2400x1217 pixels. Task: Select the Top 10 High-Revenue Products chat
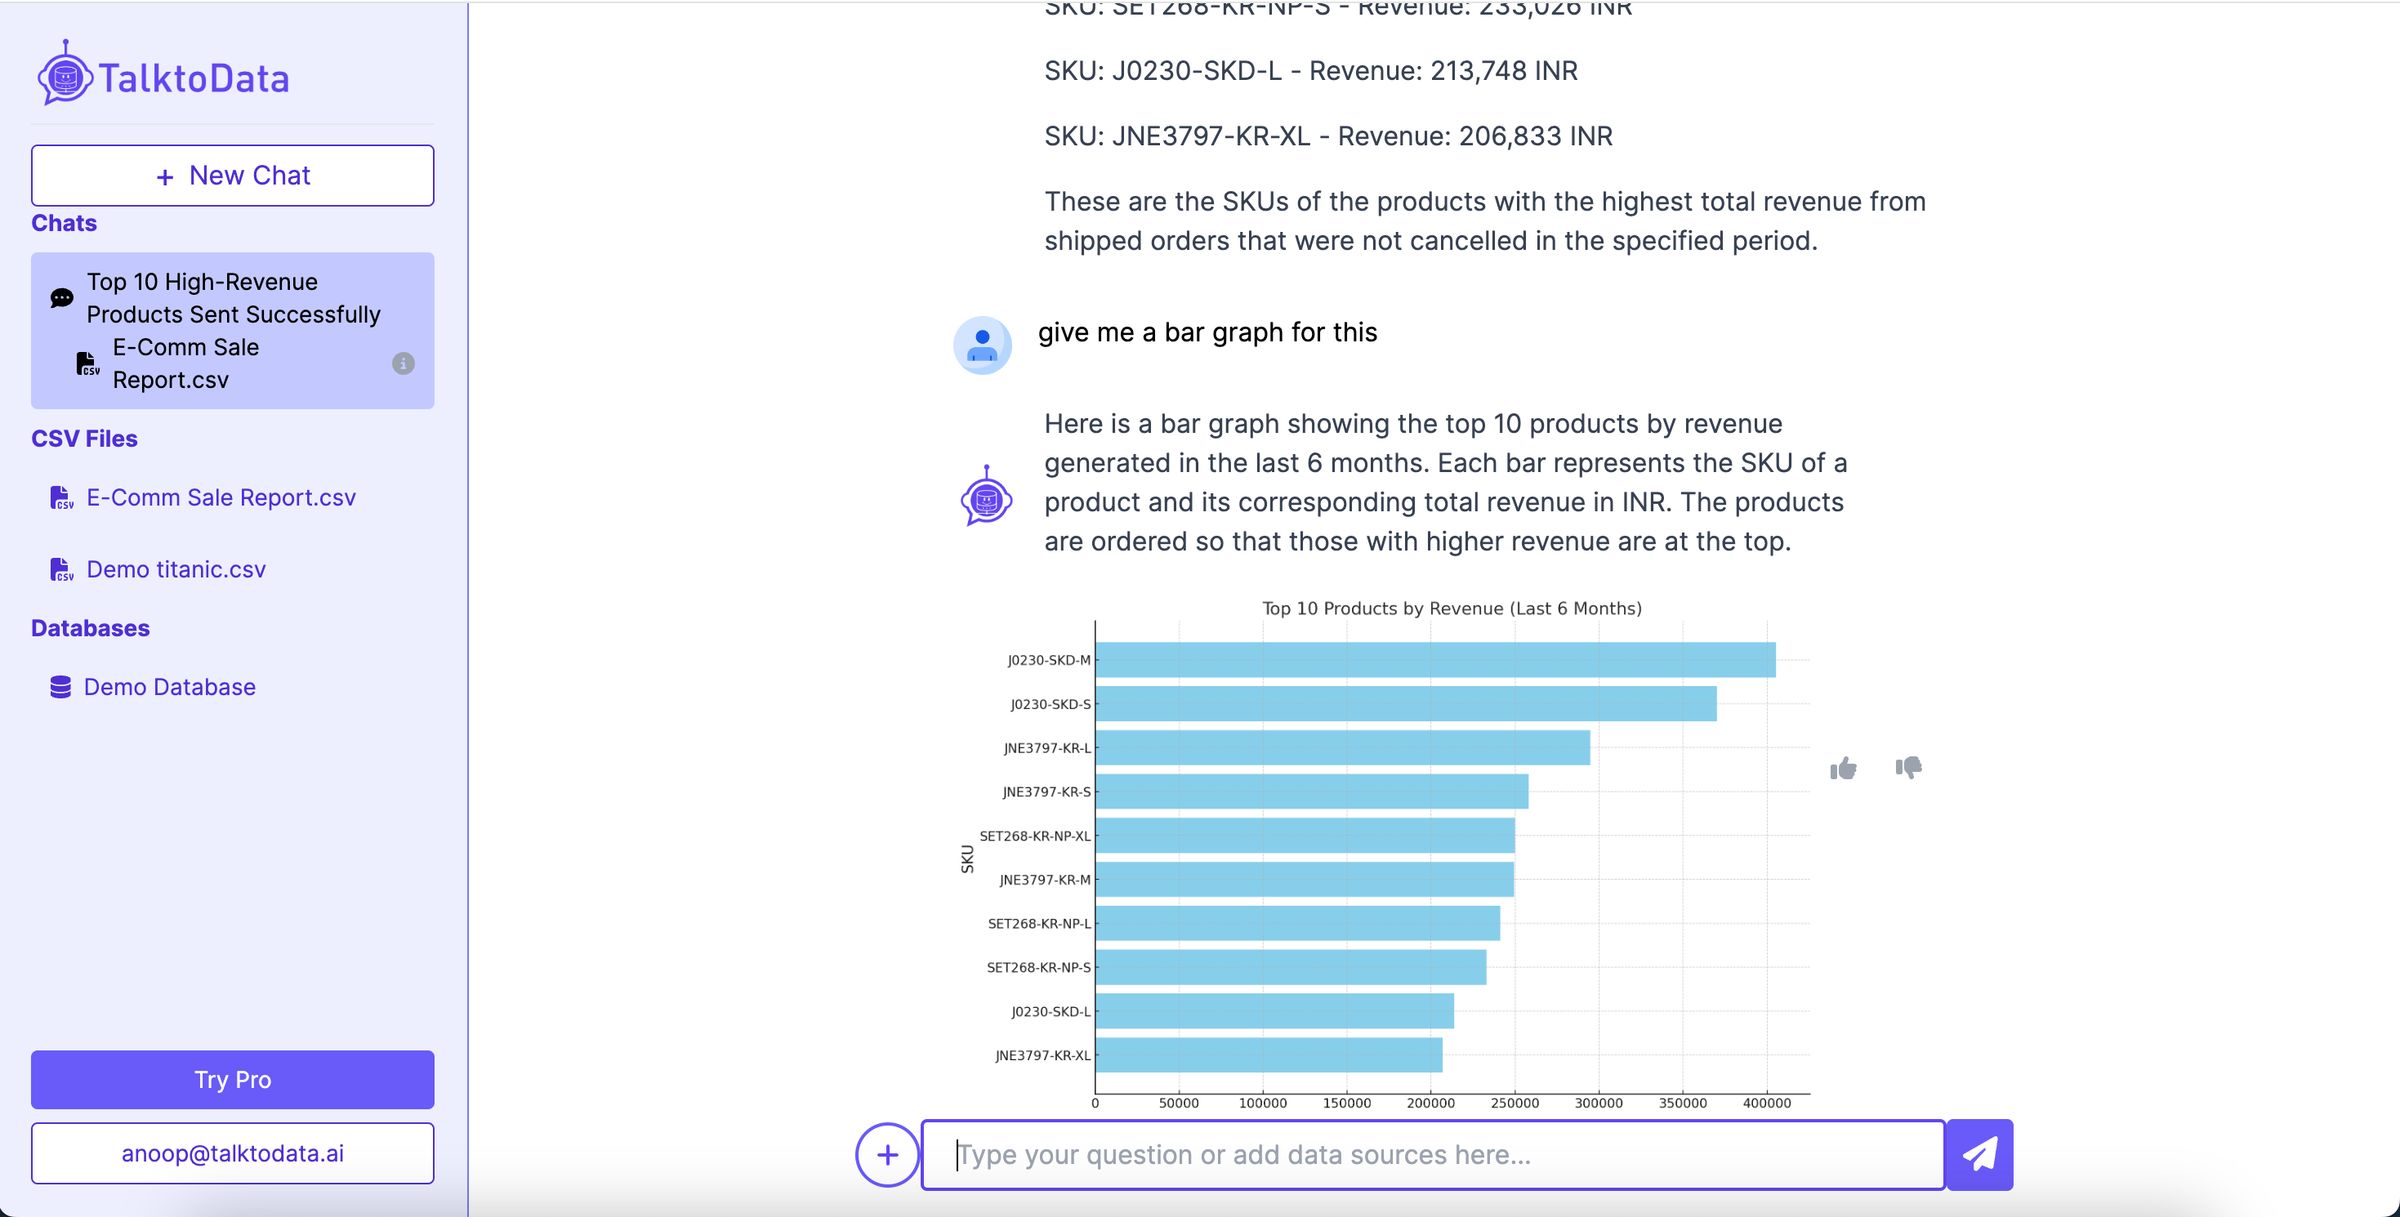[233, 330]
